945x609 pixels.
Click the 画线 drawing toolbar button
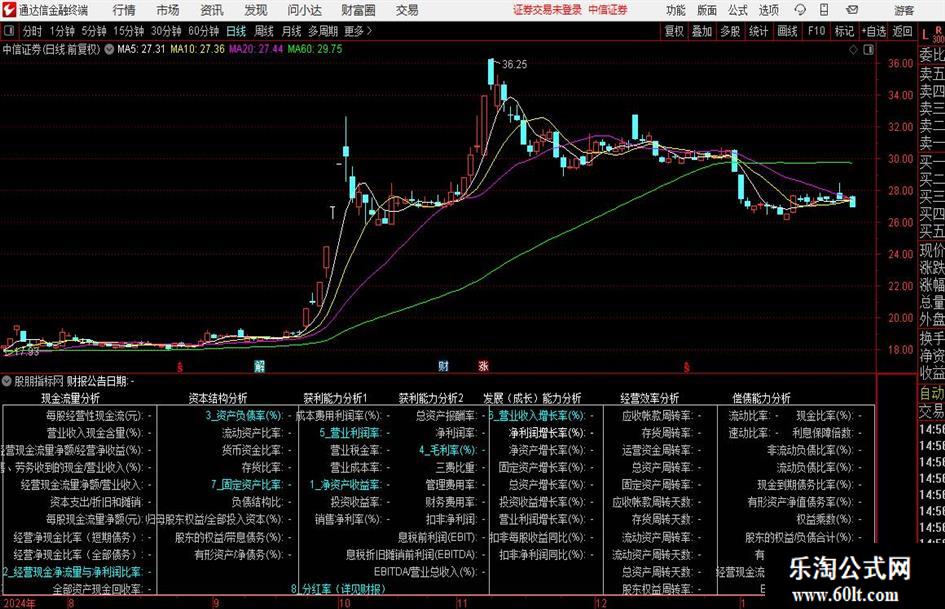point(787,31)
